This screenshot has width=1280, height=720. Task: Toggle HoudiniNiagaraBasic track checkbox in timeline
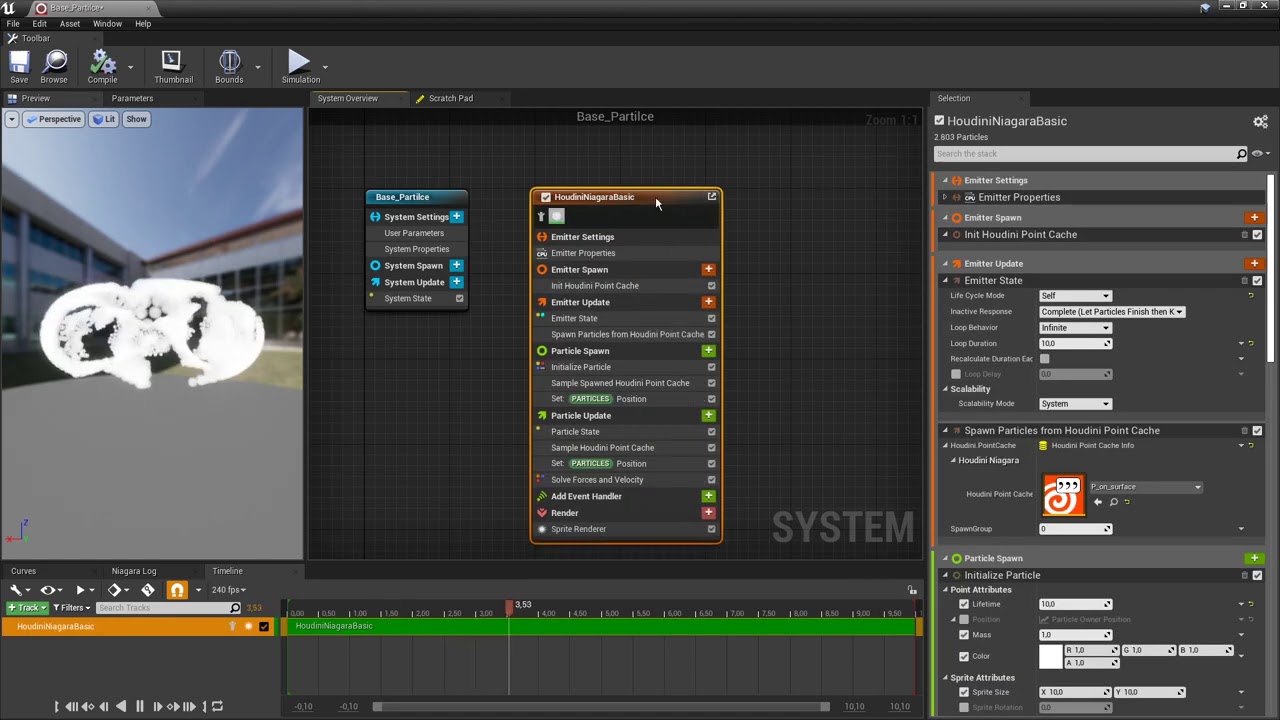[264, 627]
